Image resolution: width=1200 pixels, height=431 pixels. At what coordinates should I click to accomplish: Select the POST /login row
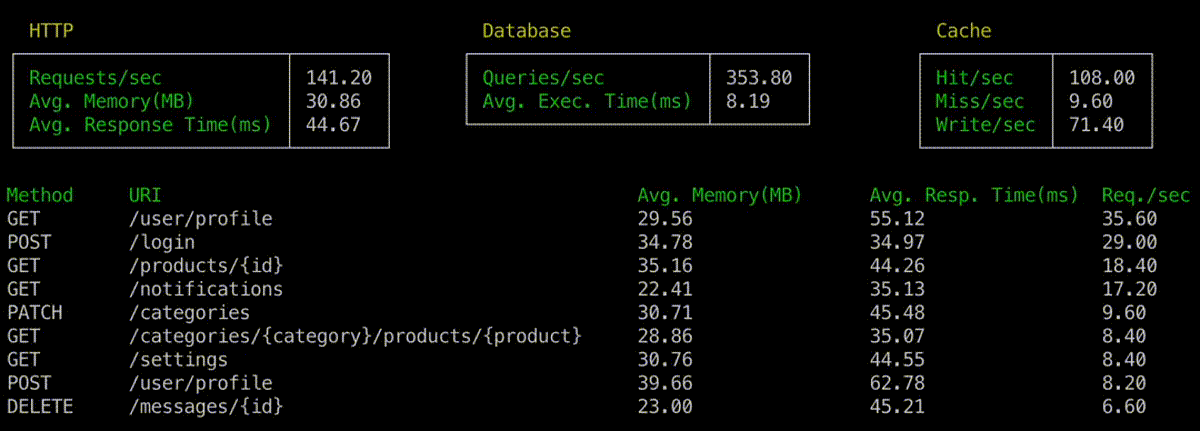(162, 242)
